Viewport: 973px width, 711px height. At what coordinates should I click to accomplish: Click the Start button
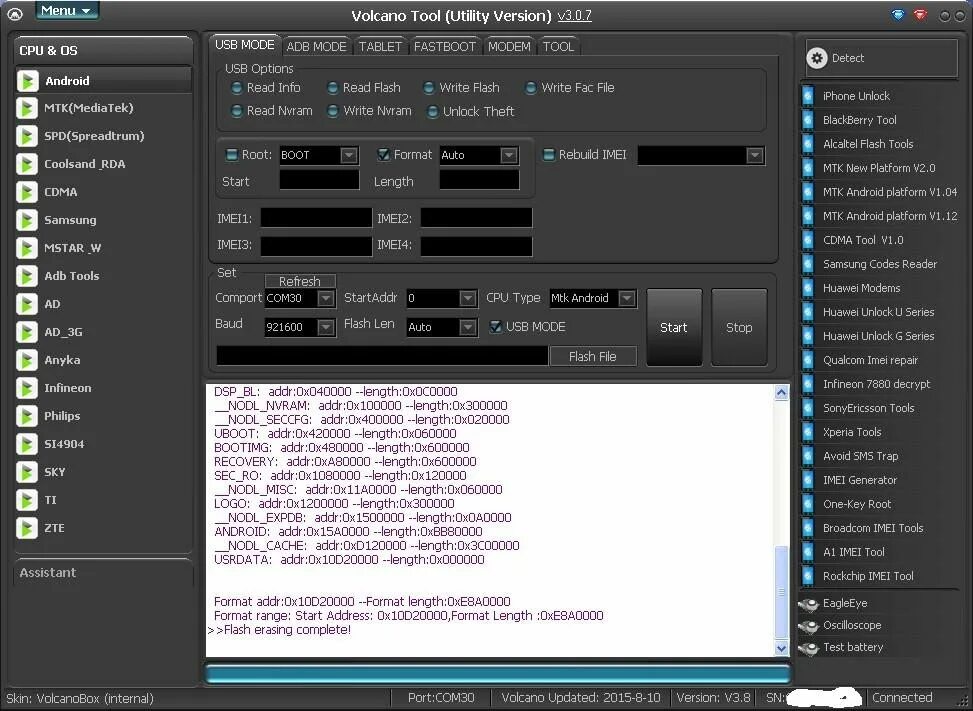tap(674, 327)
